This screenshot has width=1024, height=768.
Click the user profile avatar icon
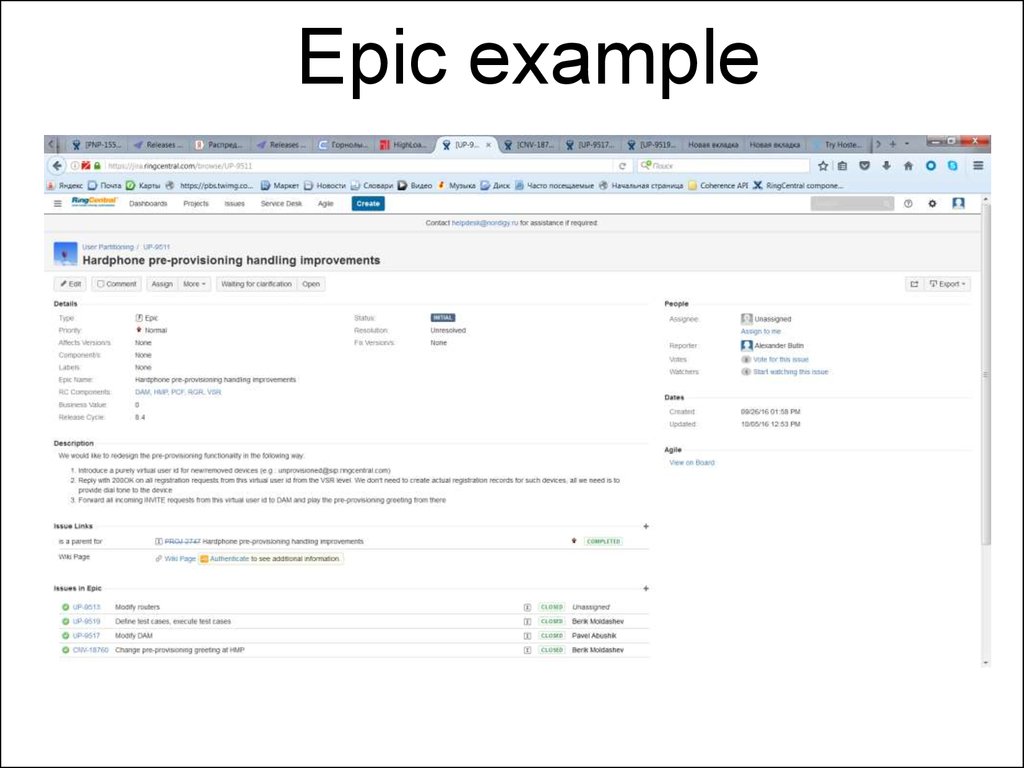click(x=958, y=204)
